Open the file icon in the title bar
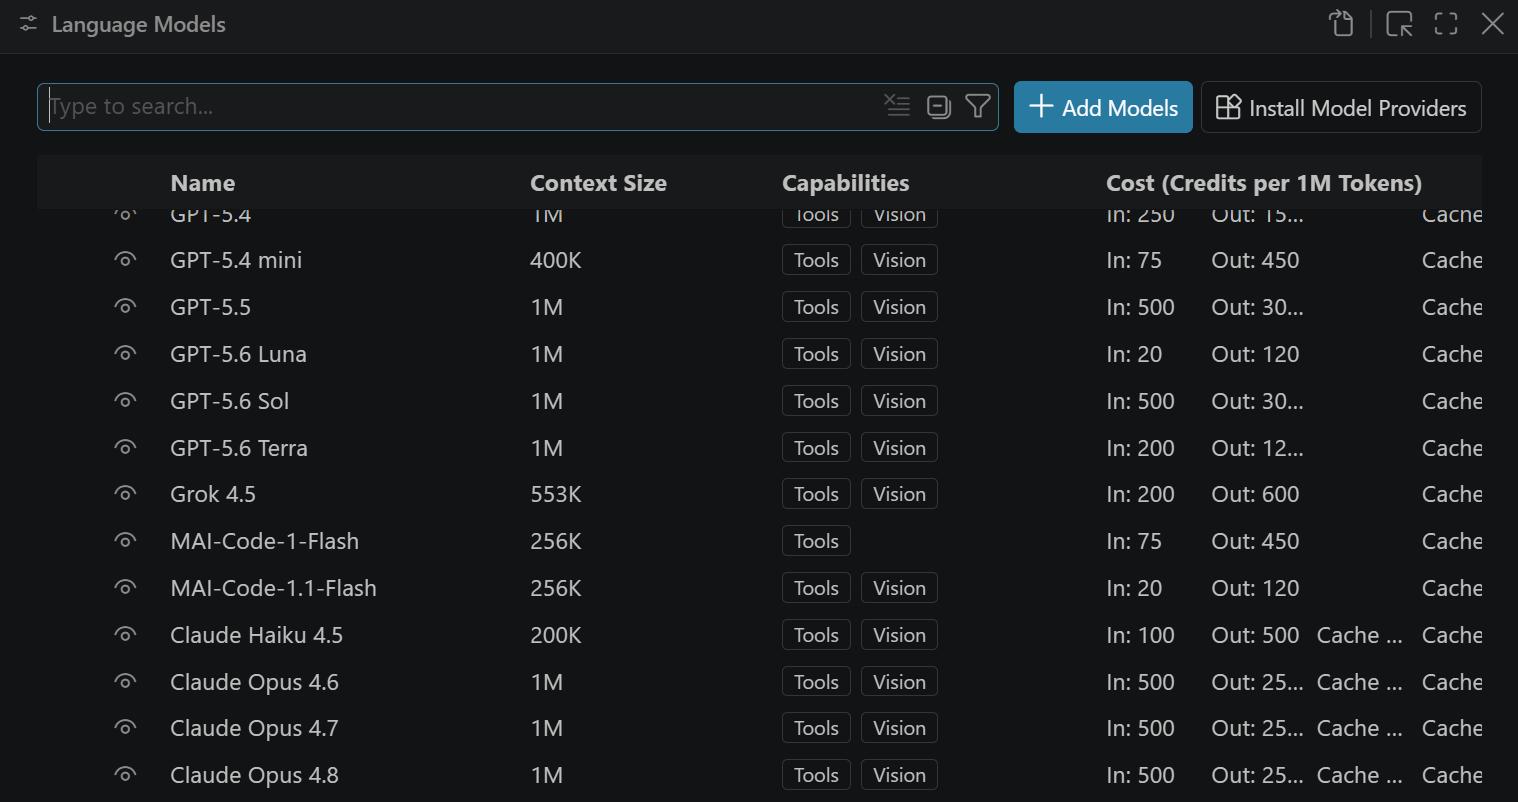The height and width of the screenshot is (802, 1518). [1341, 24]
